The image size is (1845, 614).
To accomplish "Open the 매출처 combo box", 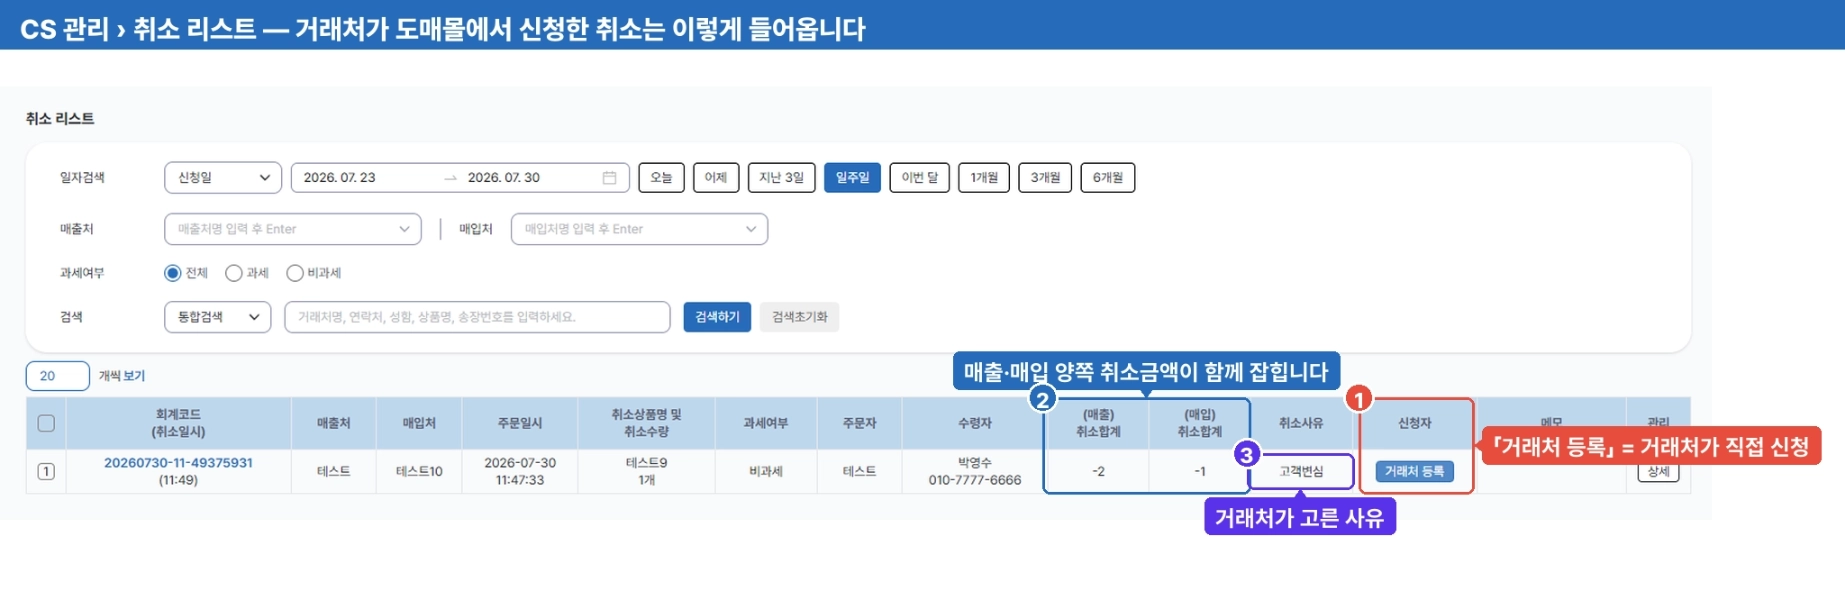I will click(x=293, y=229).
